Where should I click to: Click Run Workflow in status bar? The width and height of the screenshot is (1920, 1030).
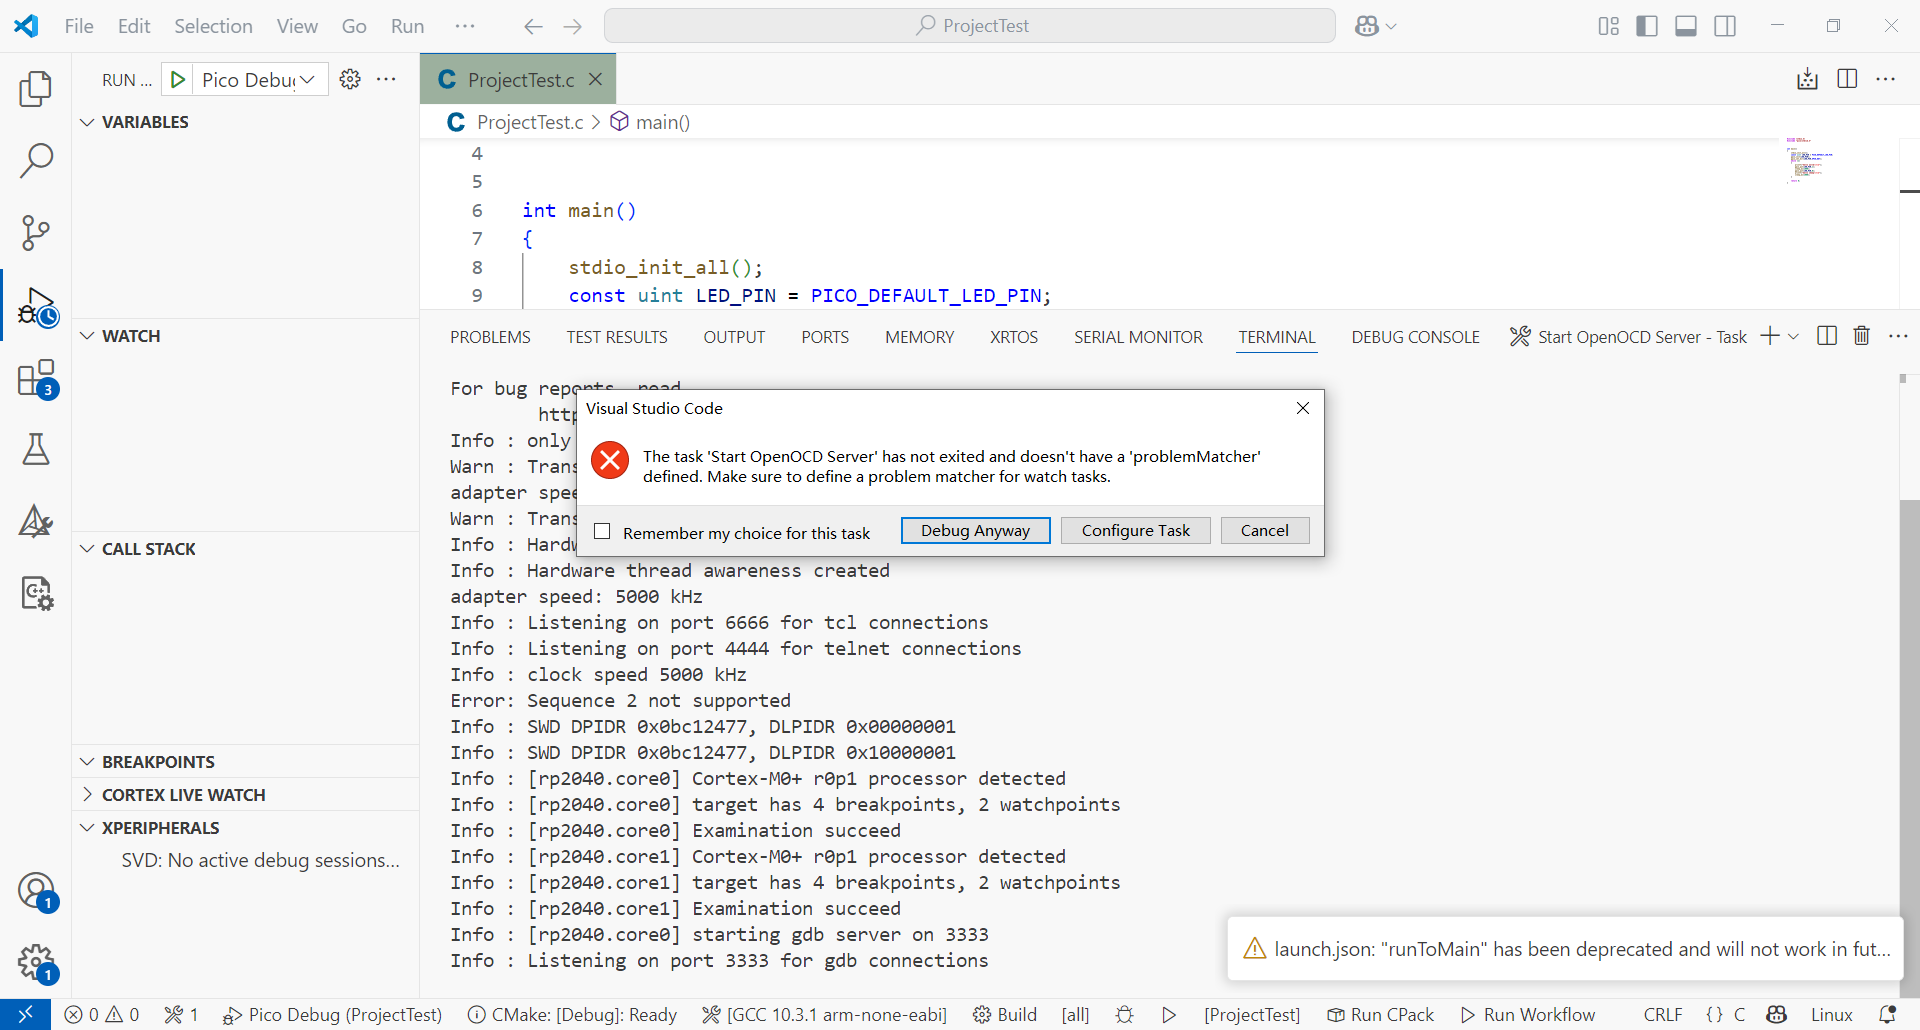coord(1527,1014)
